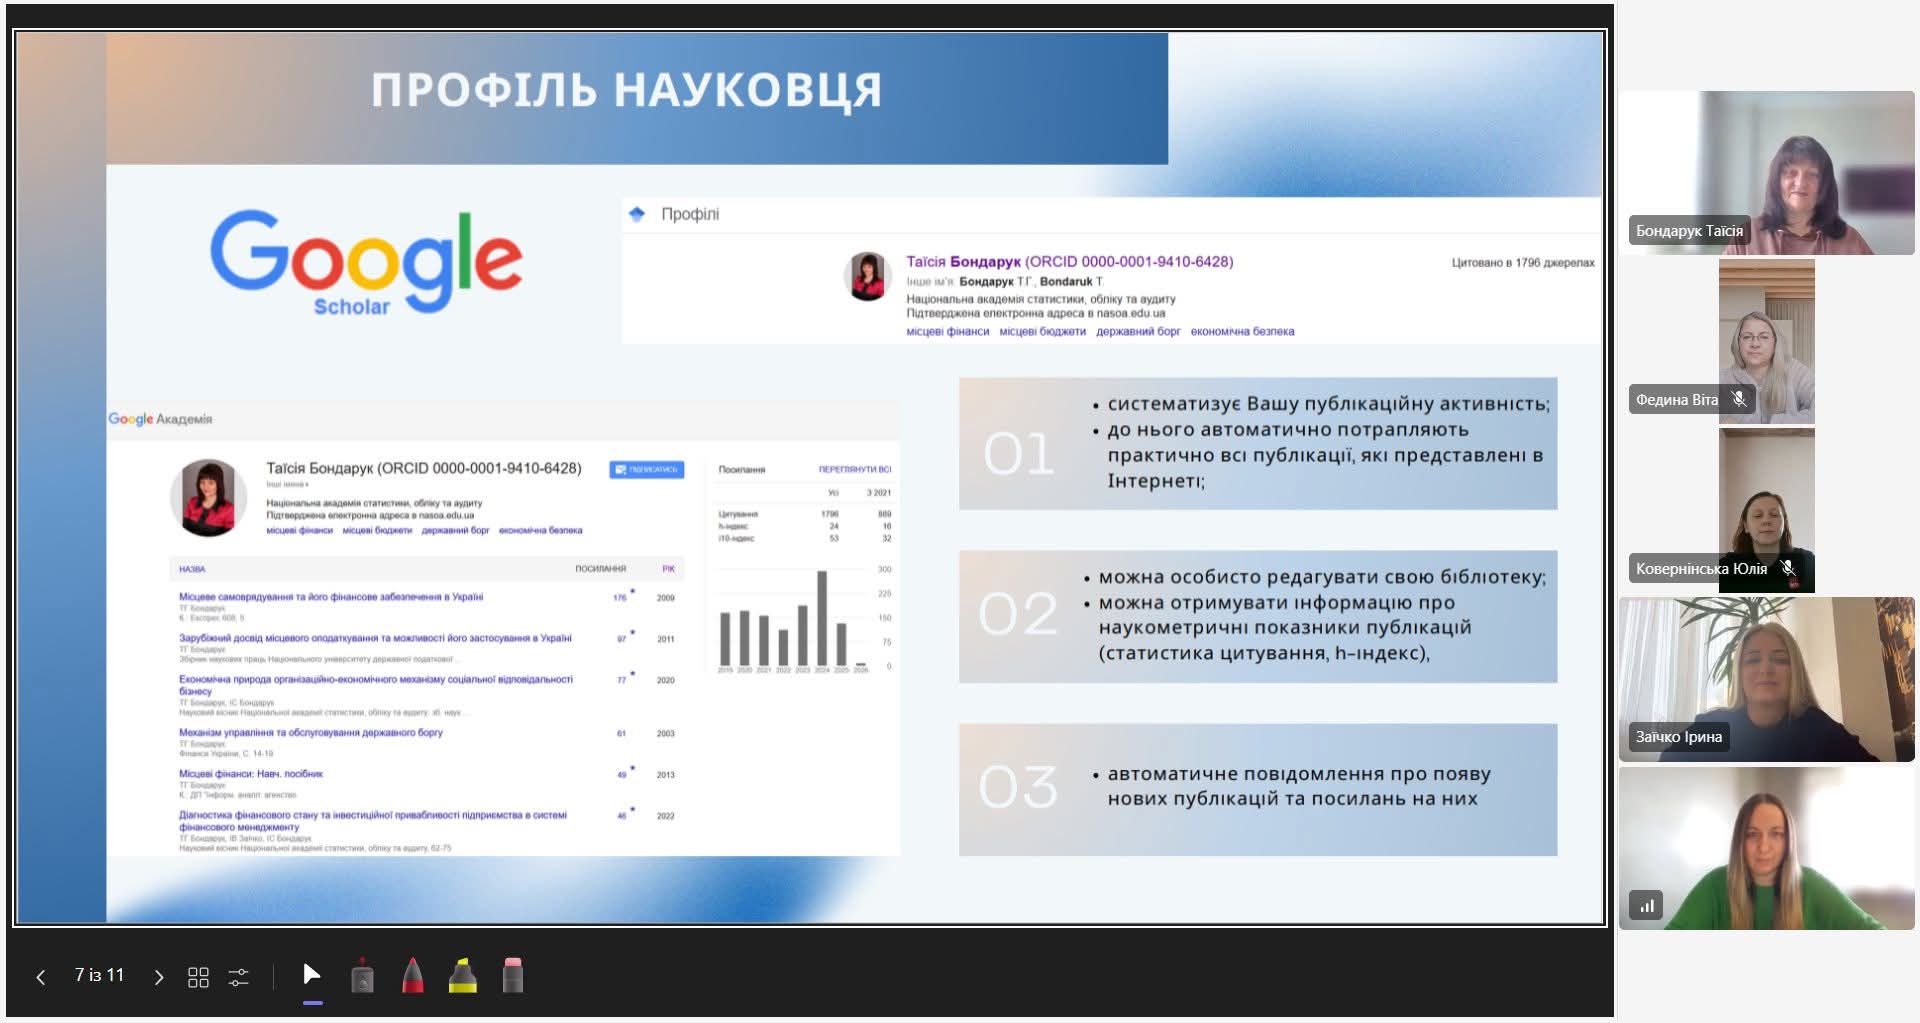Select the cursor pointer tool

point(312,975)
